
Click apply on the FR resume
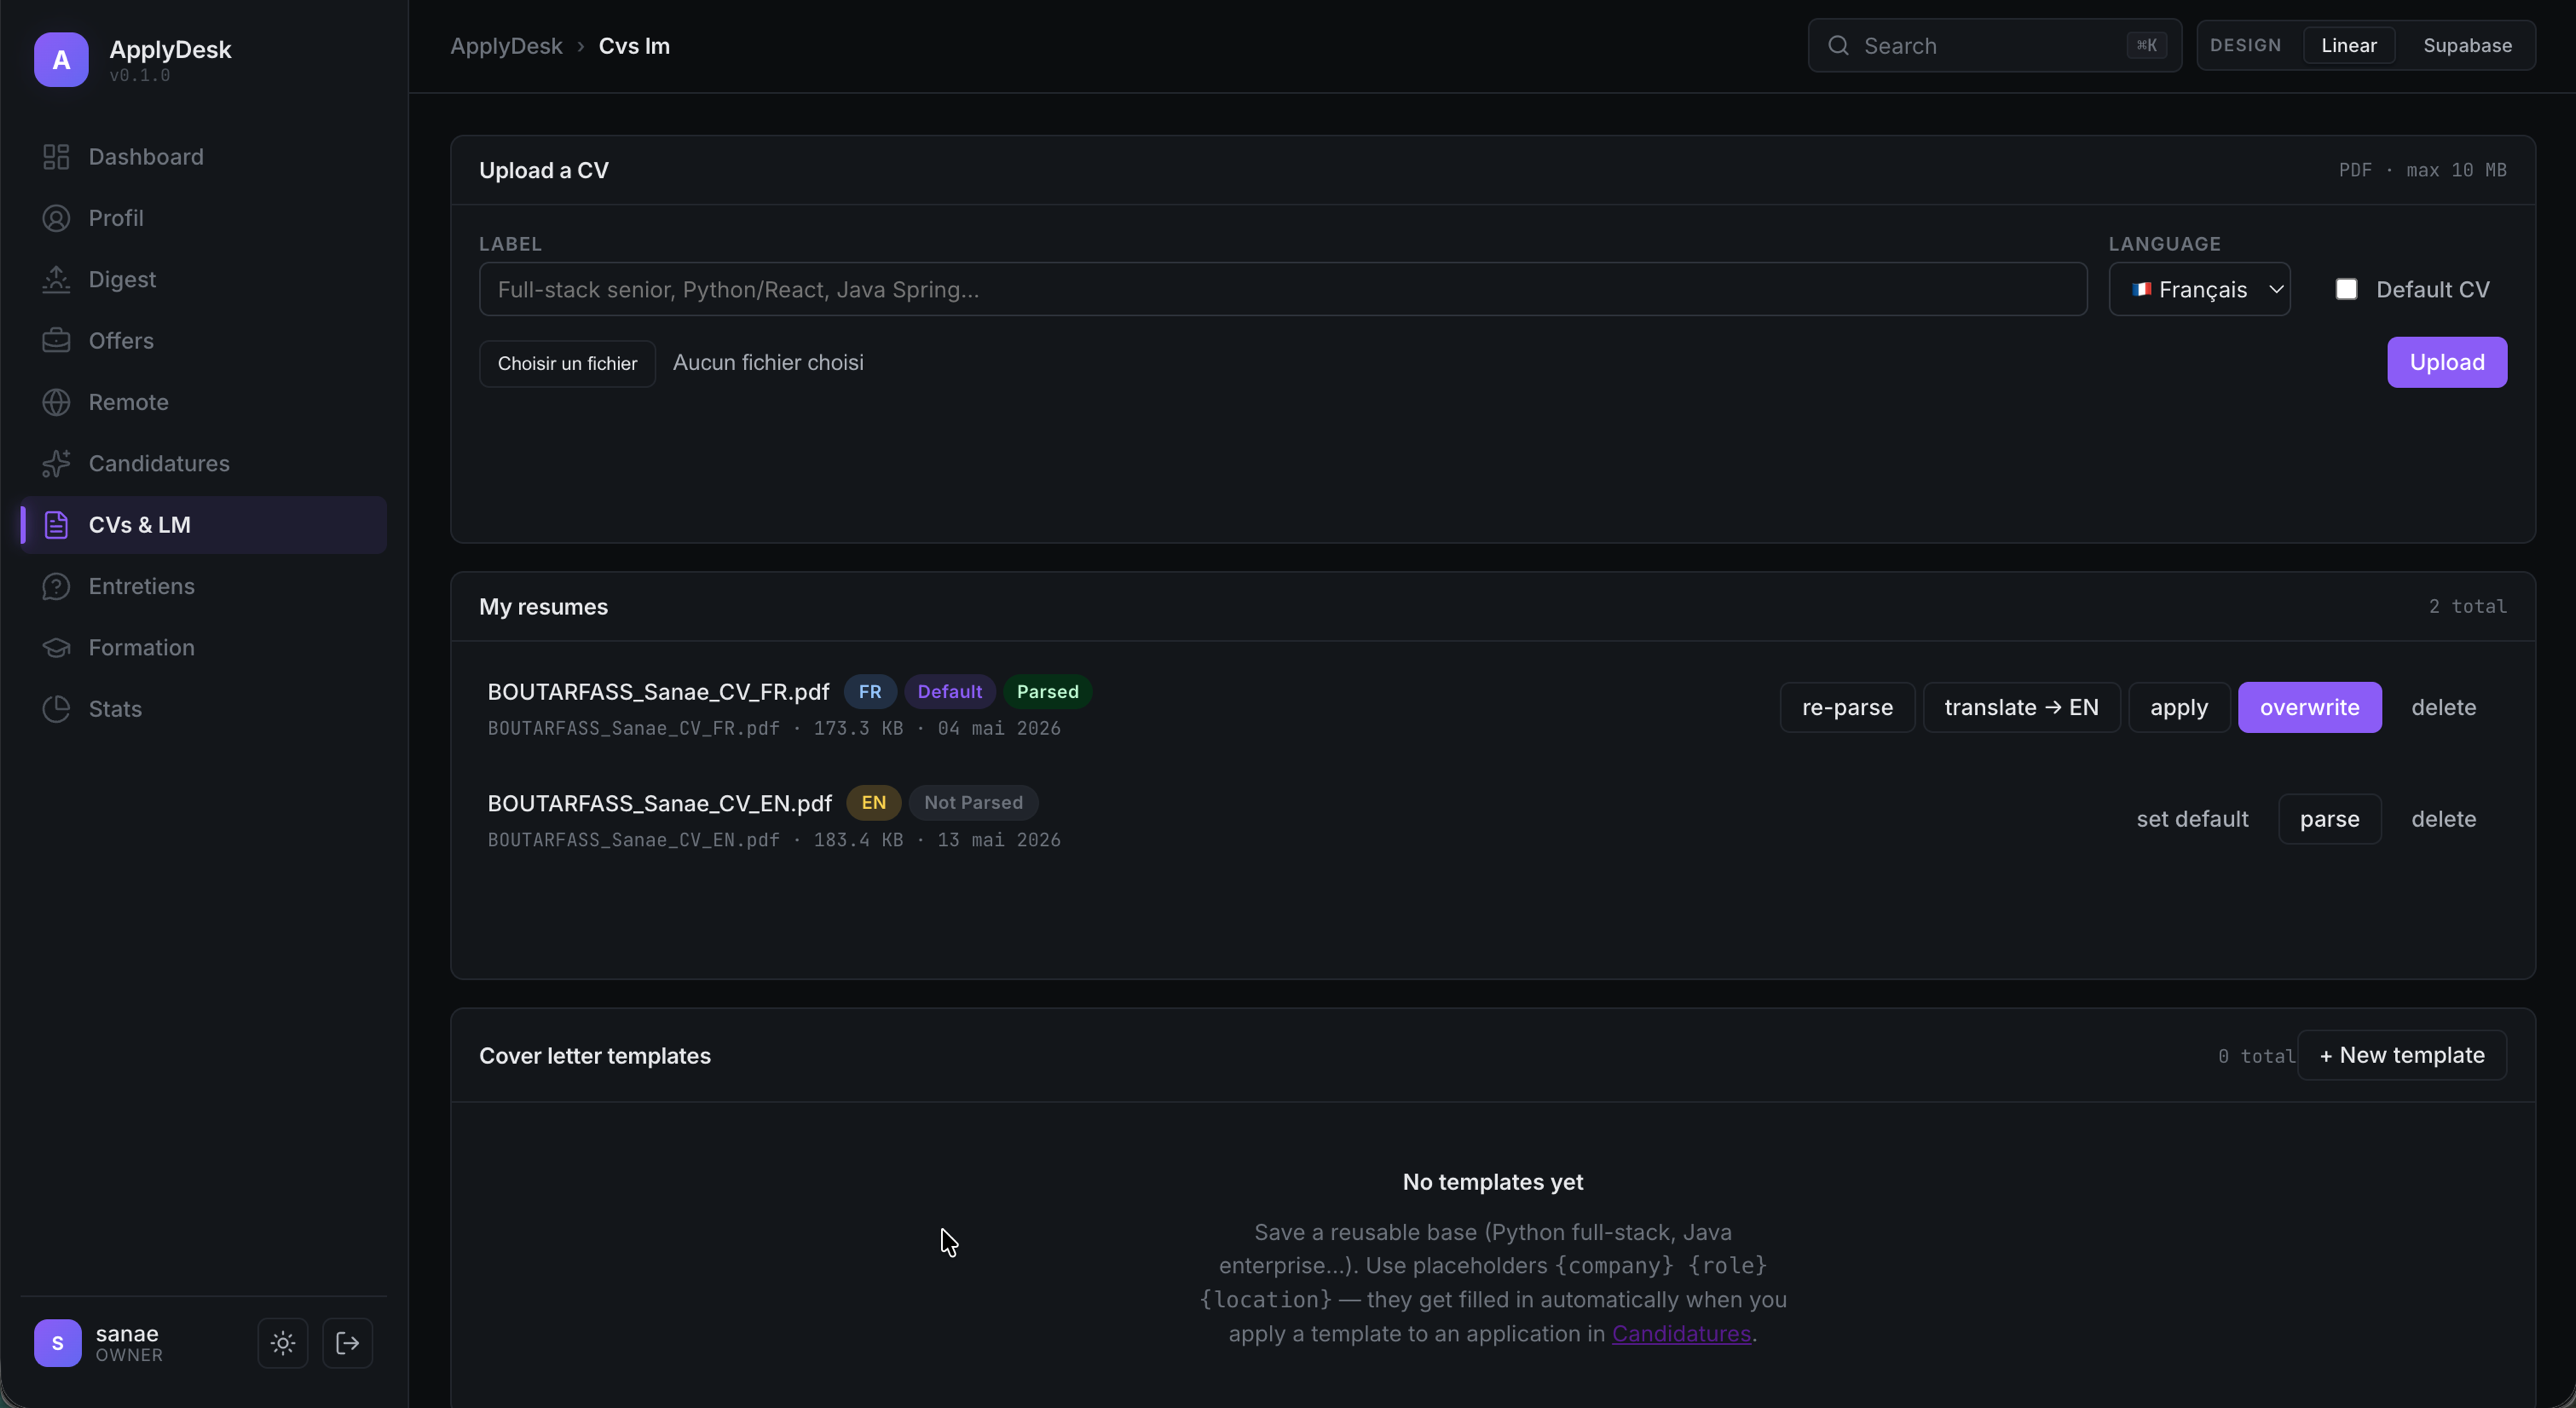point(2179,708)
